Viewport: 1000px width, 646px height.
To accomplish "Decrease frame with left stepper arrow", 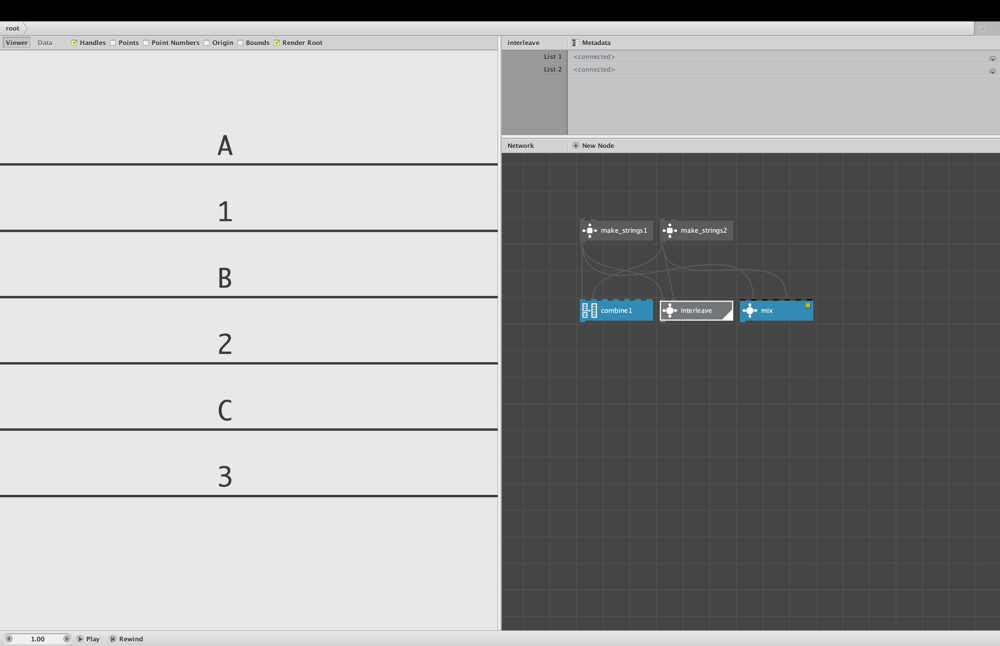I will tap(9, 638).
